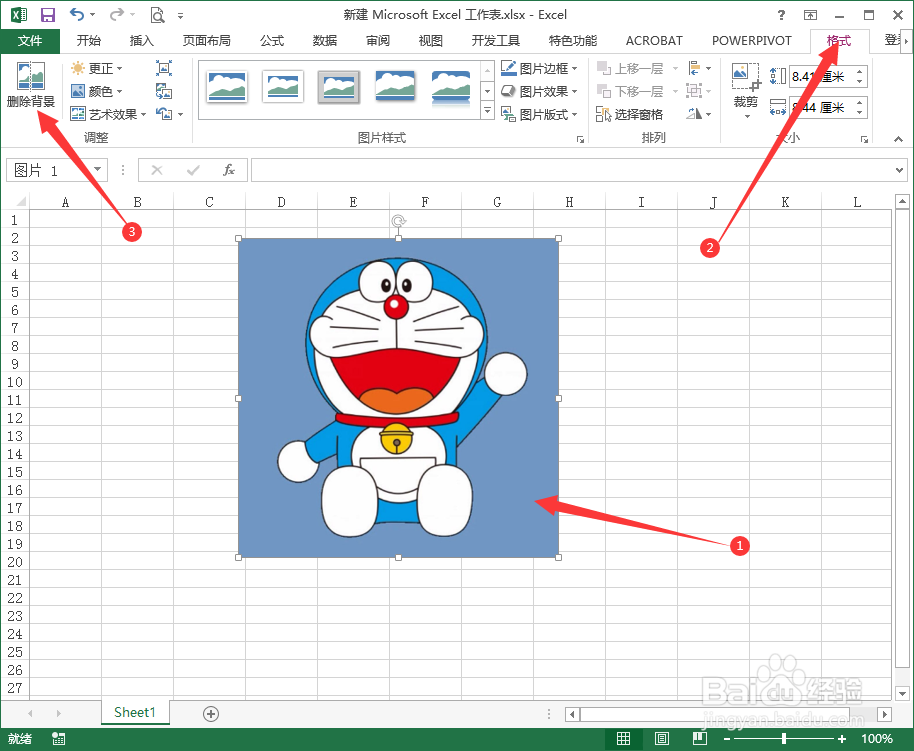Switch to the Data (数据) tab

coord(325,40)
